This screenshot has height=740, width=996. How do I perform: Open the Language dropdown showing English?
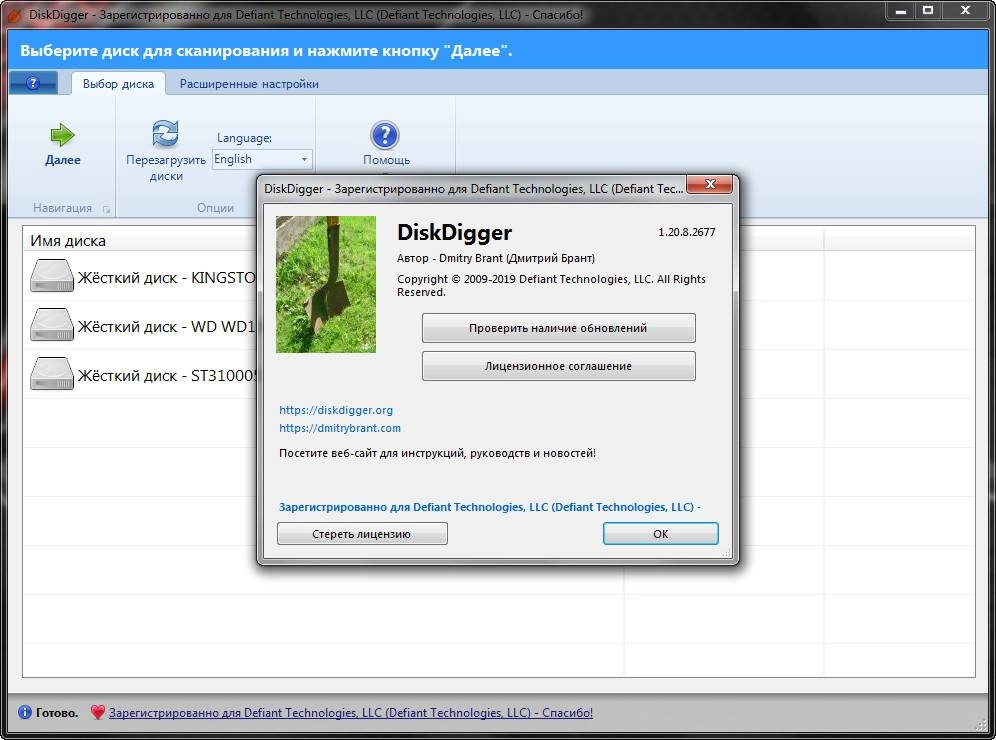point(262,159)
